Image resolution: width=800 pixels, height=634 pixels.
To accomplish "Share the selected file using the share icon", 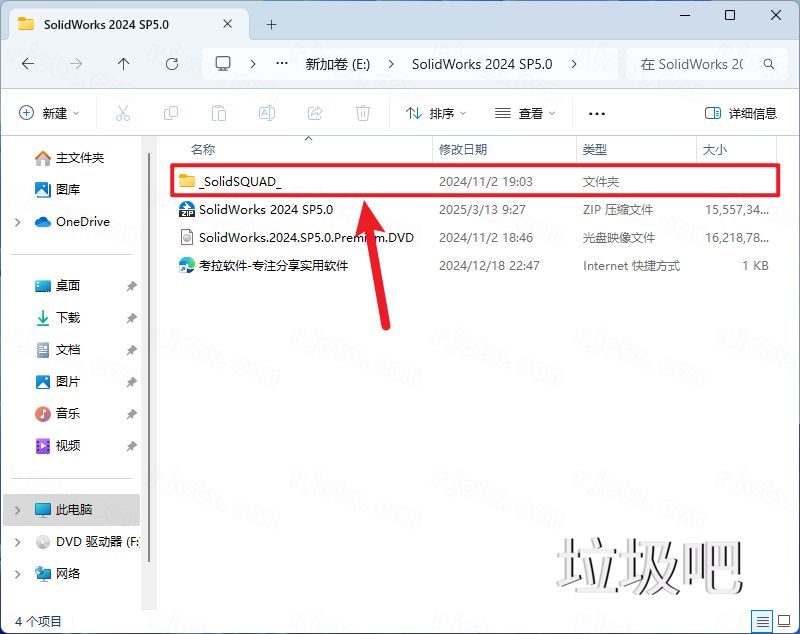I will pos(313,113).
